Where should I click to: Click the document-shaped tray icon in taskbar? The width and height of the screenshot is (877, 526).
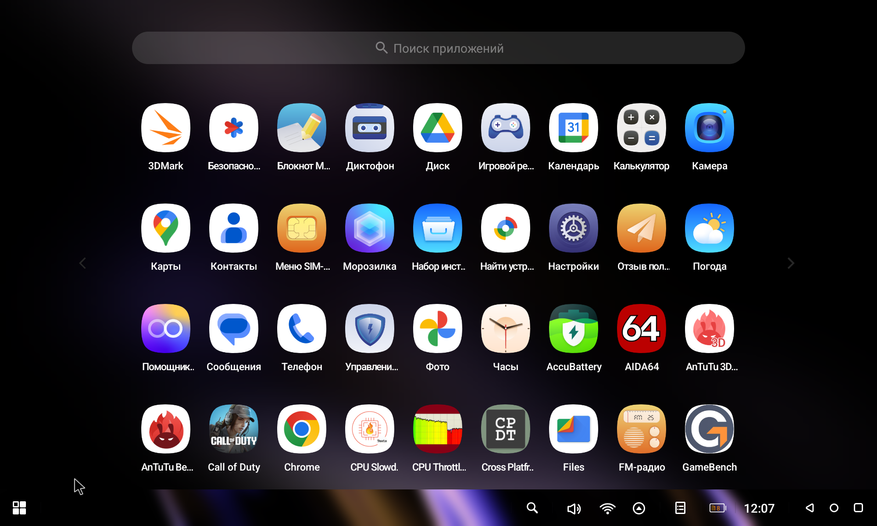(x=680, y=508)
